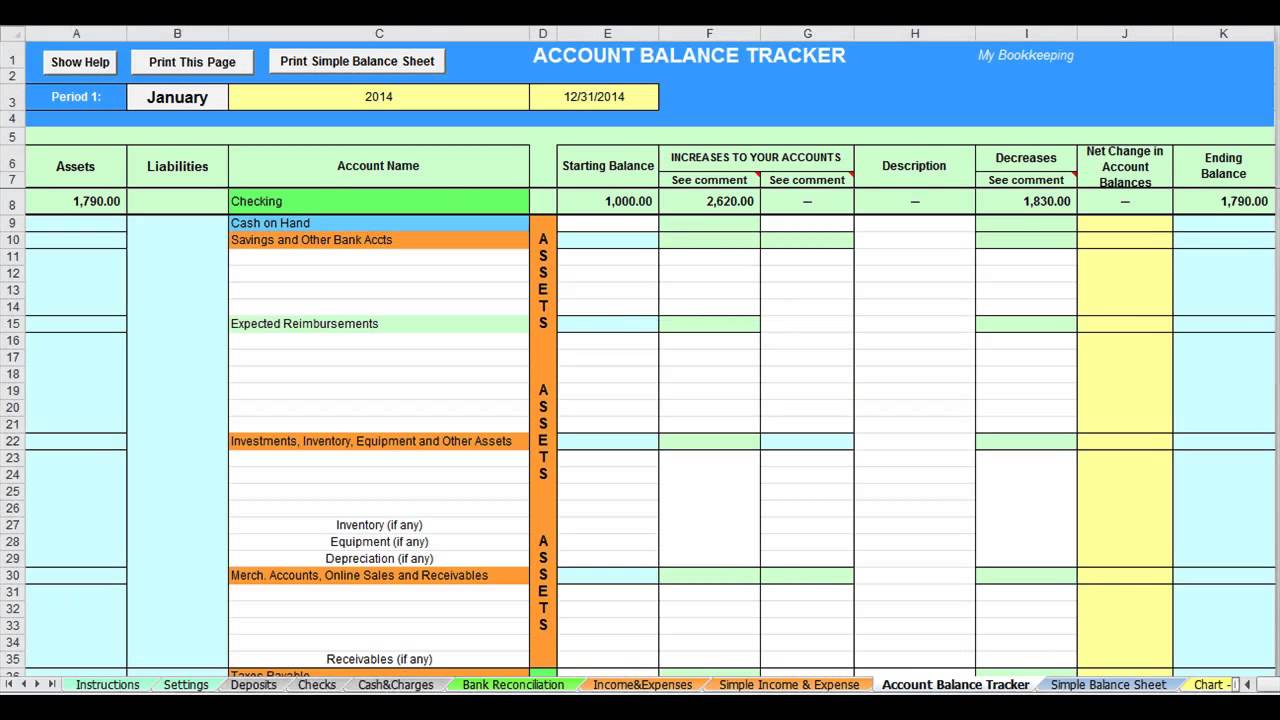
Task: Select the Inventory (if any) cell
Action: click(378, 525)
